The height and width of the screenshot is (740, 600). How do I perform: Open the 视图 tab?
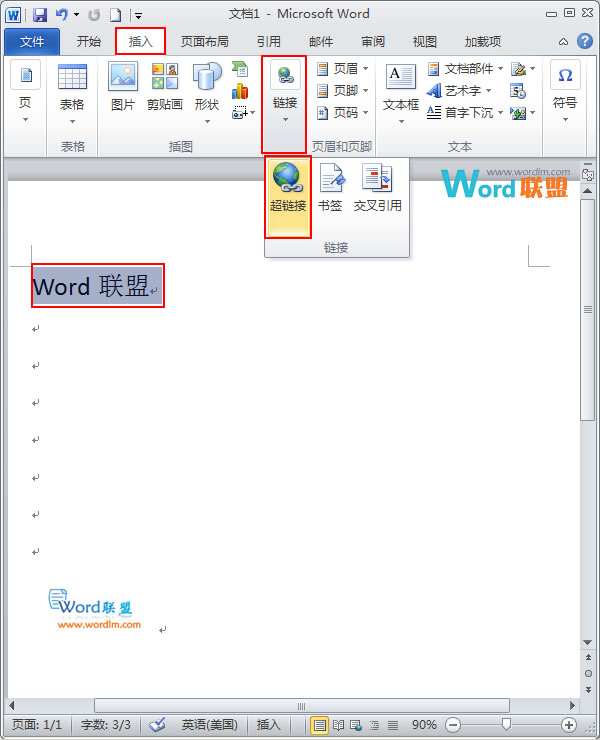(x=424, y=42)
